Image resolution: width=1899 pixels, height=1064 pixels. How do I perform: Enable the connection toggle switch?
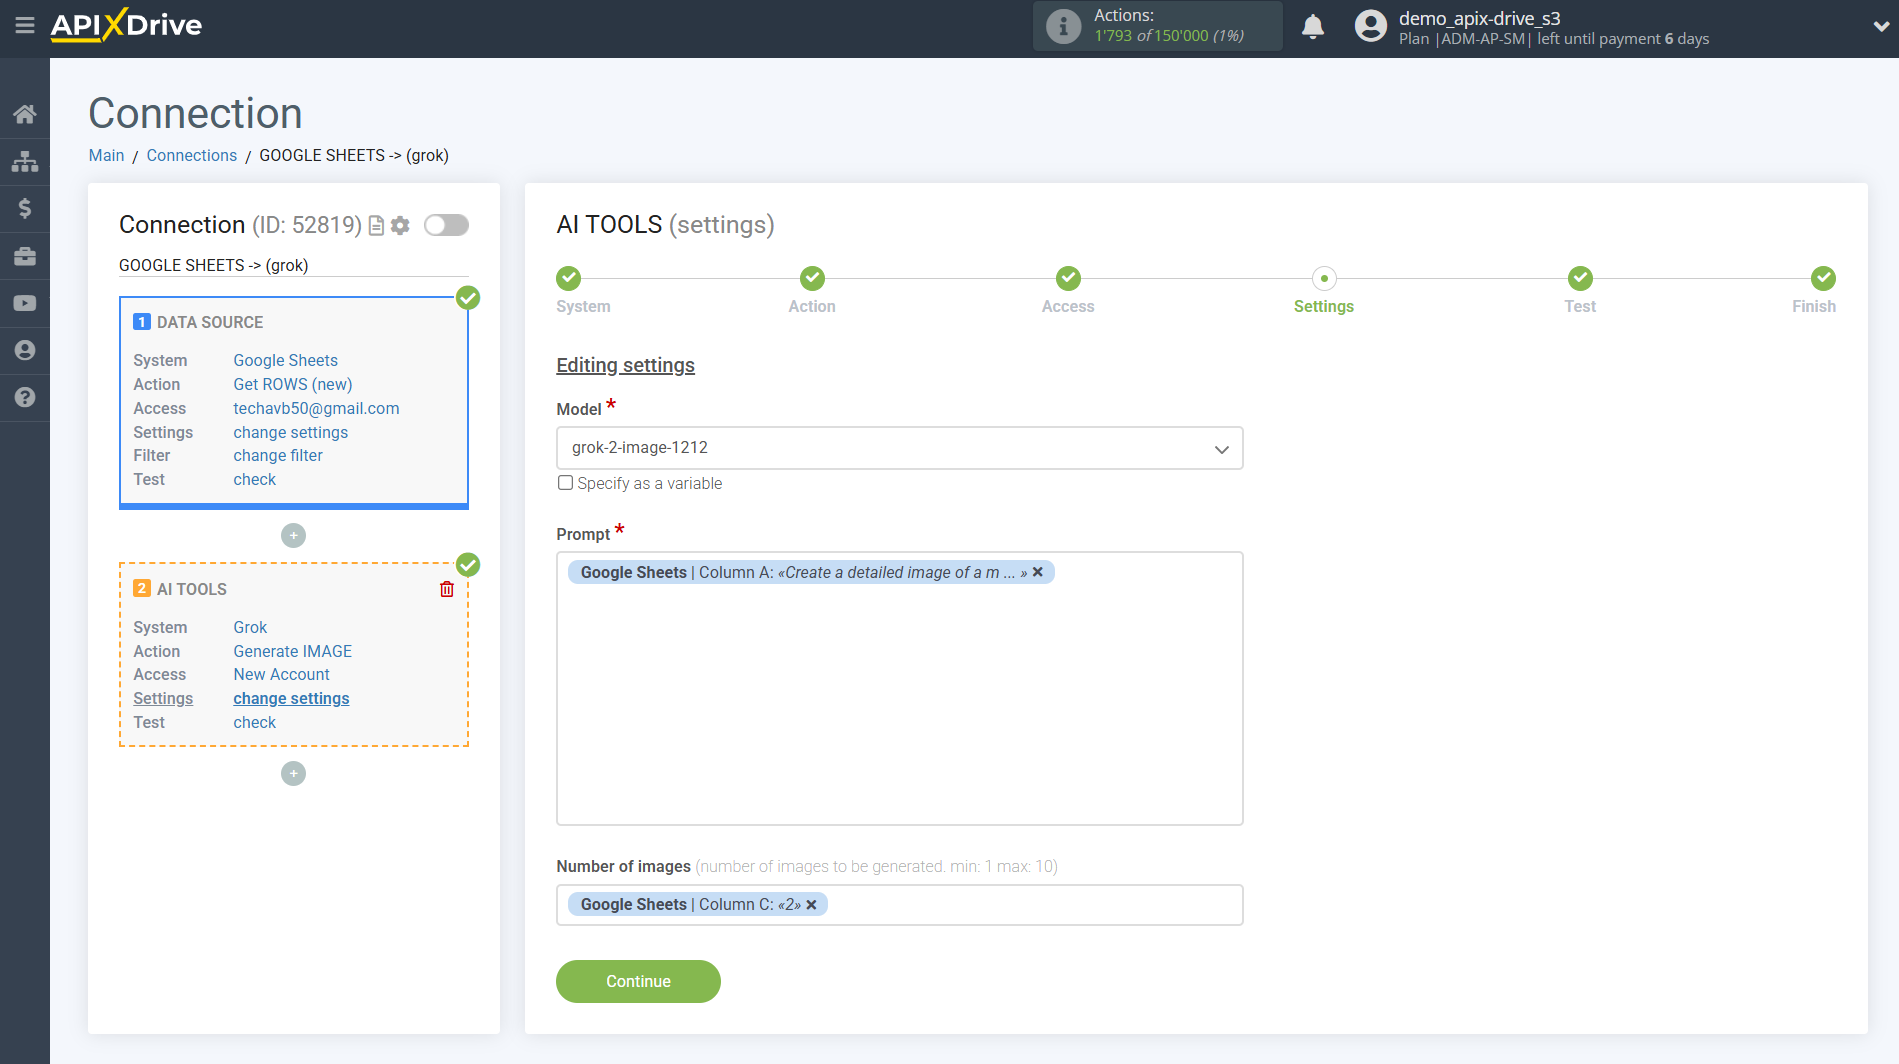point(446,225)
